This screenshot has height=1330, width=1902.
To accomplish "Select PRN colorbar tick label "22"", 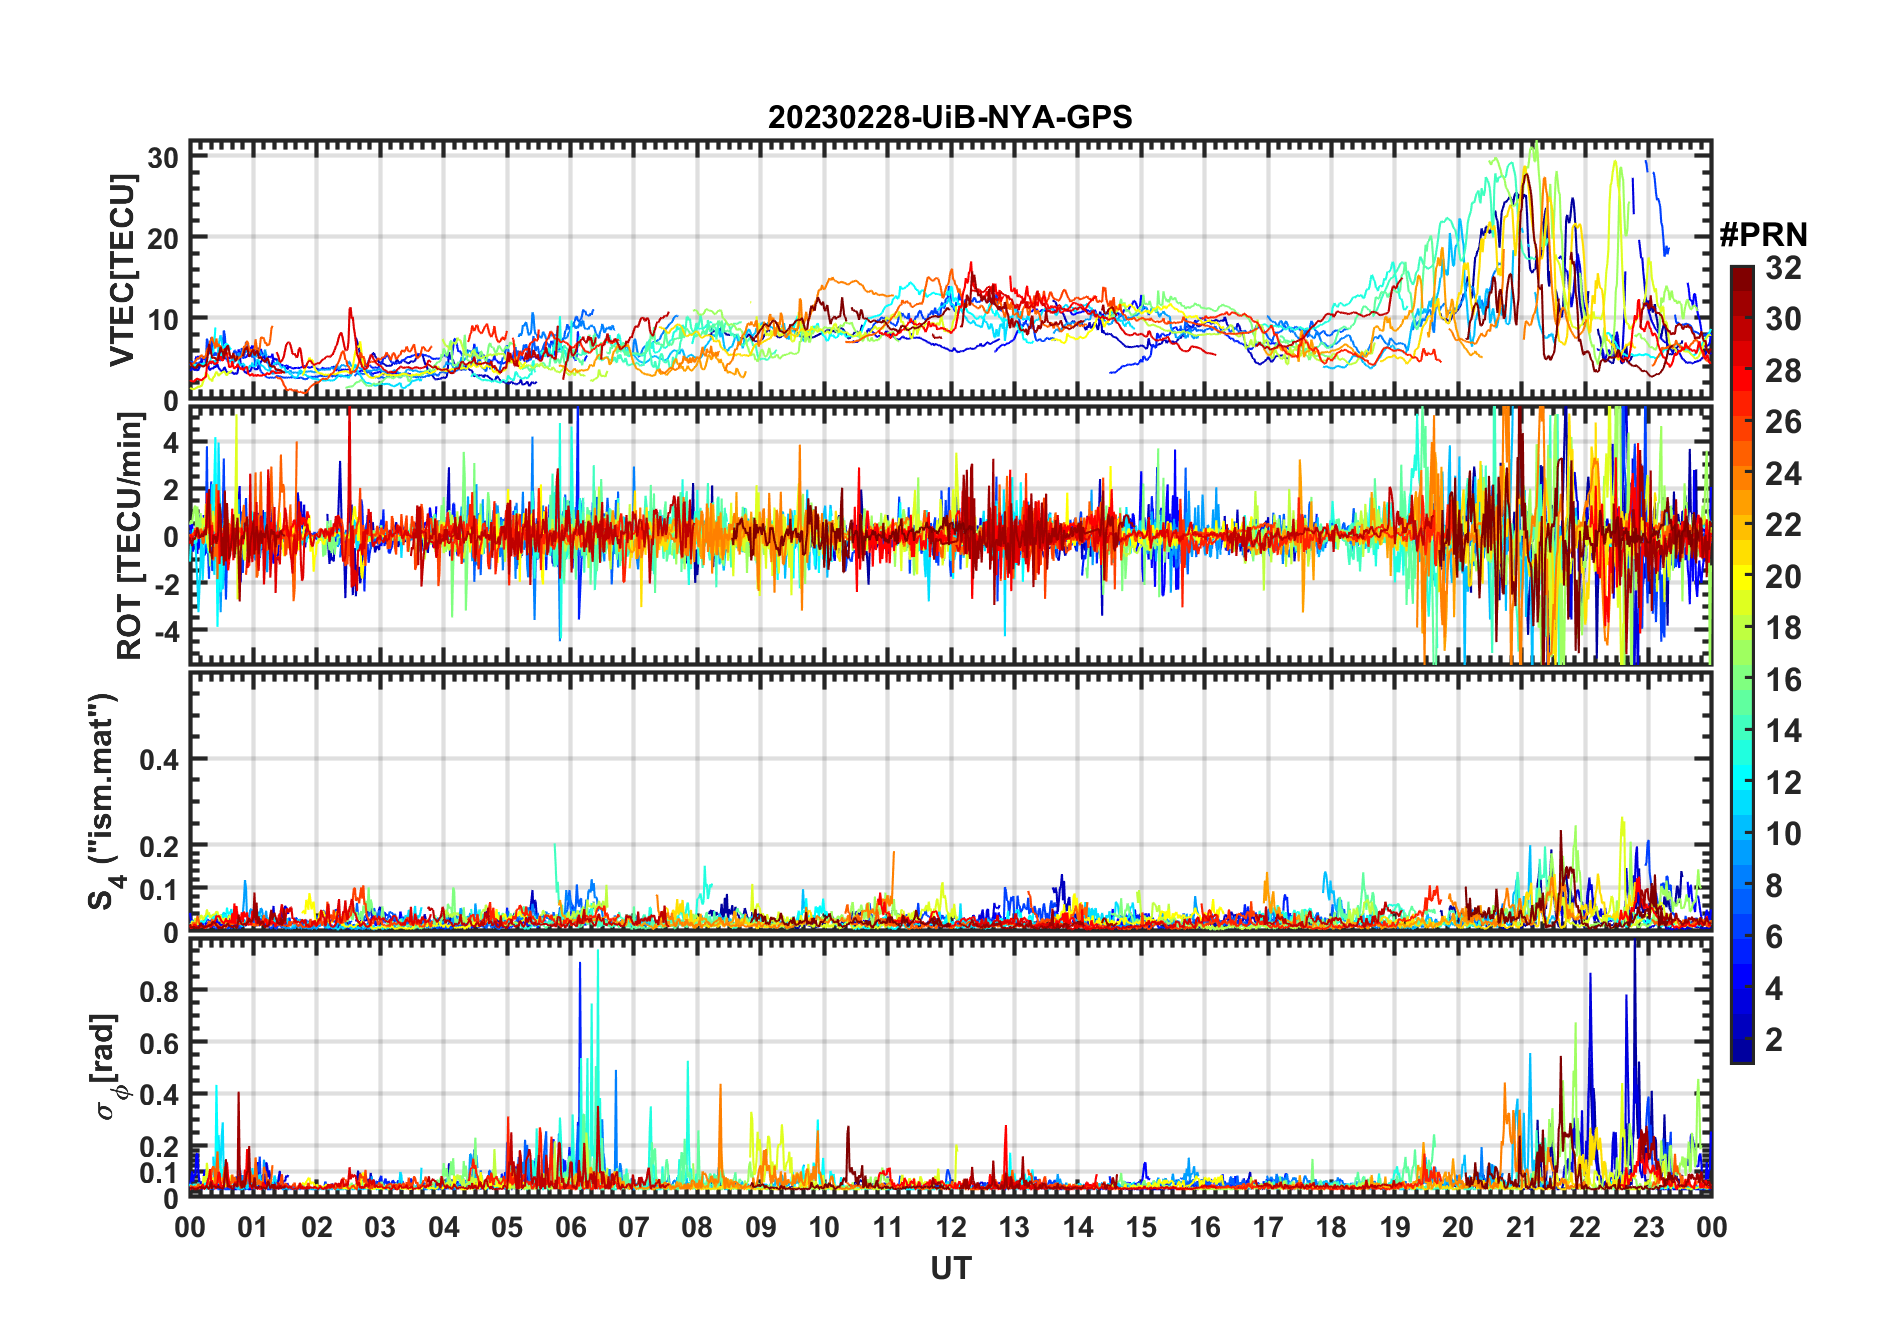I will [1783, 525].
